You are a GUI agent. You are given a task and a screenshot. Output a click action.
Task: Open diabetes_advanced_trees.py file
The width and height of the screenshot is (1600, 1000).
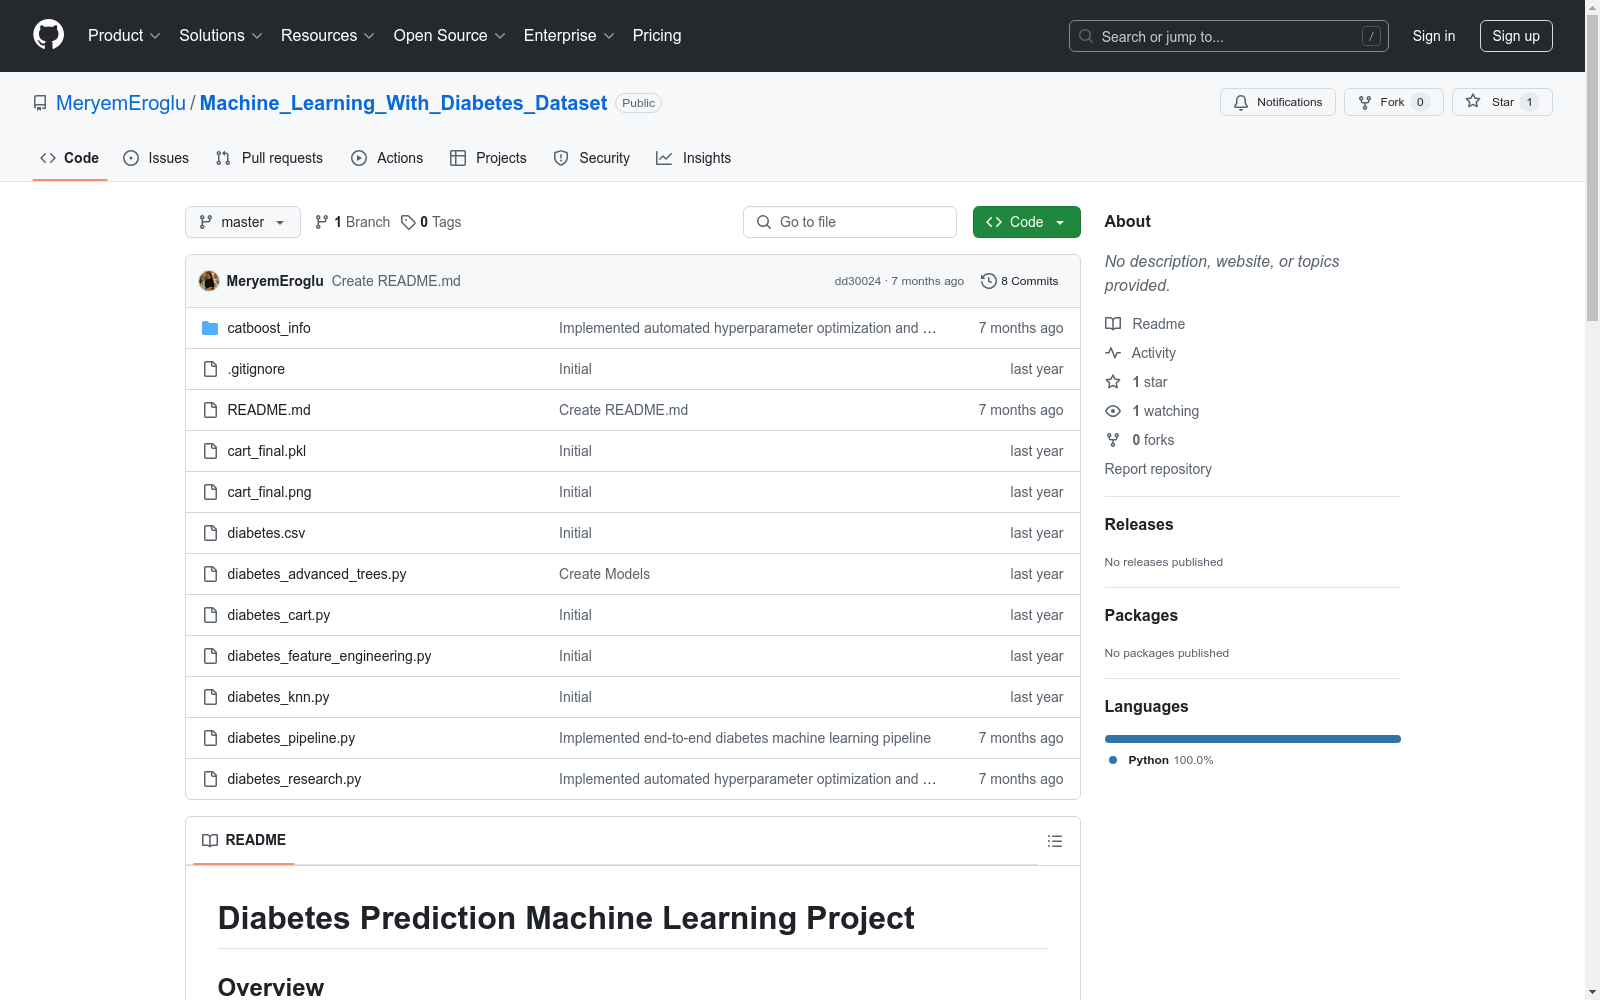(317, 574)
